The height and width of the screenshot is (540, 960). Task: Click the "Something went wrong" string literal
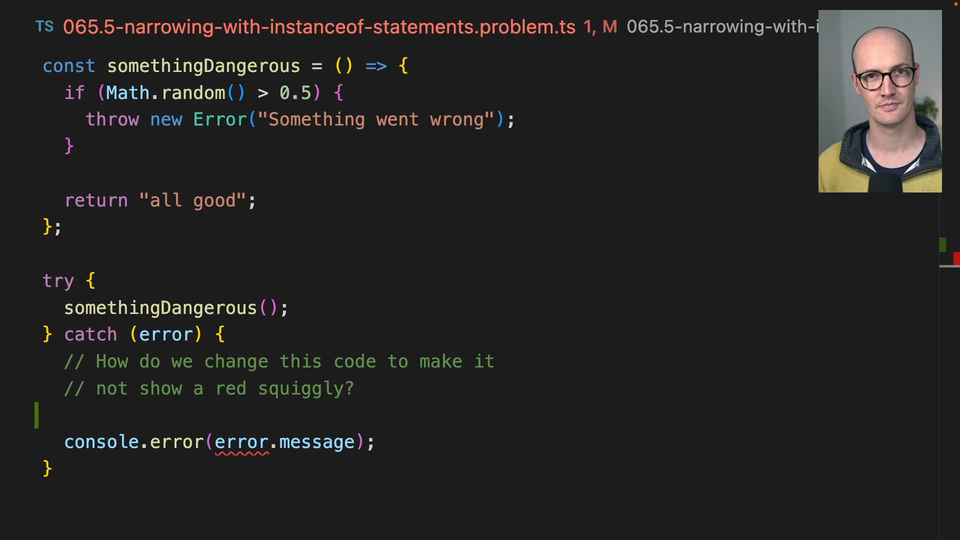tap(380, 119)
